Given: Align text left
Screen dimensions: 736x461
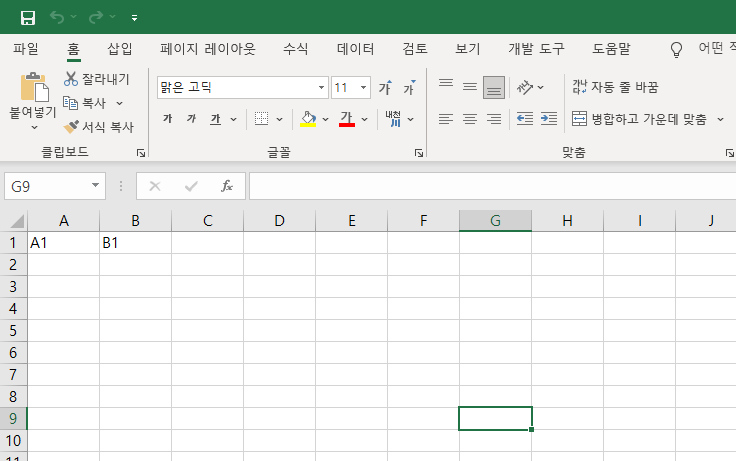Looking at the screenshot, I should [446, 119].
